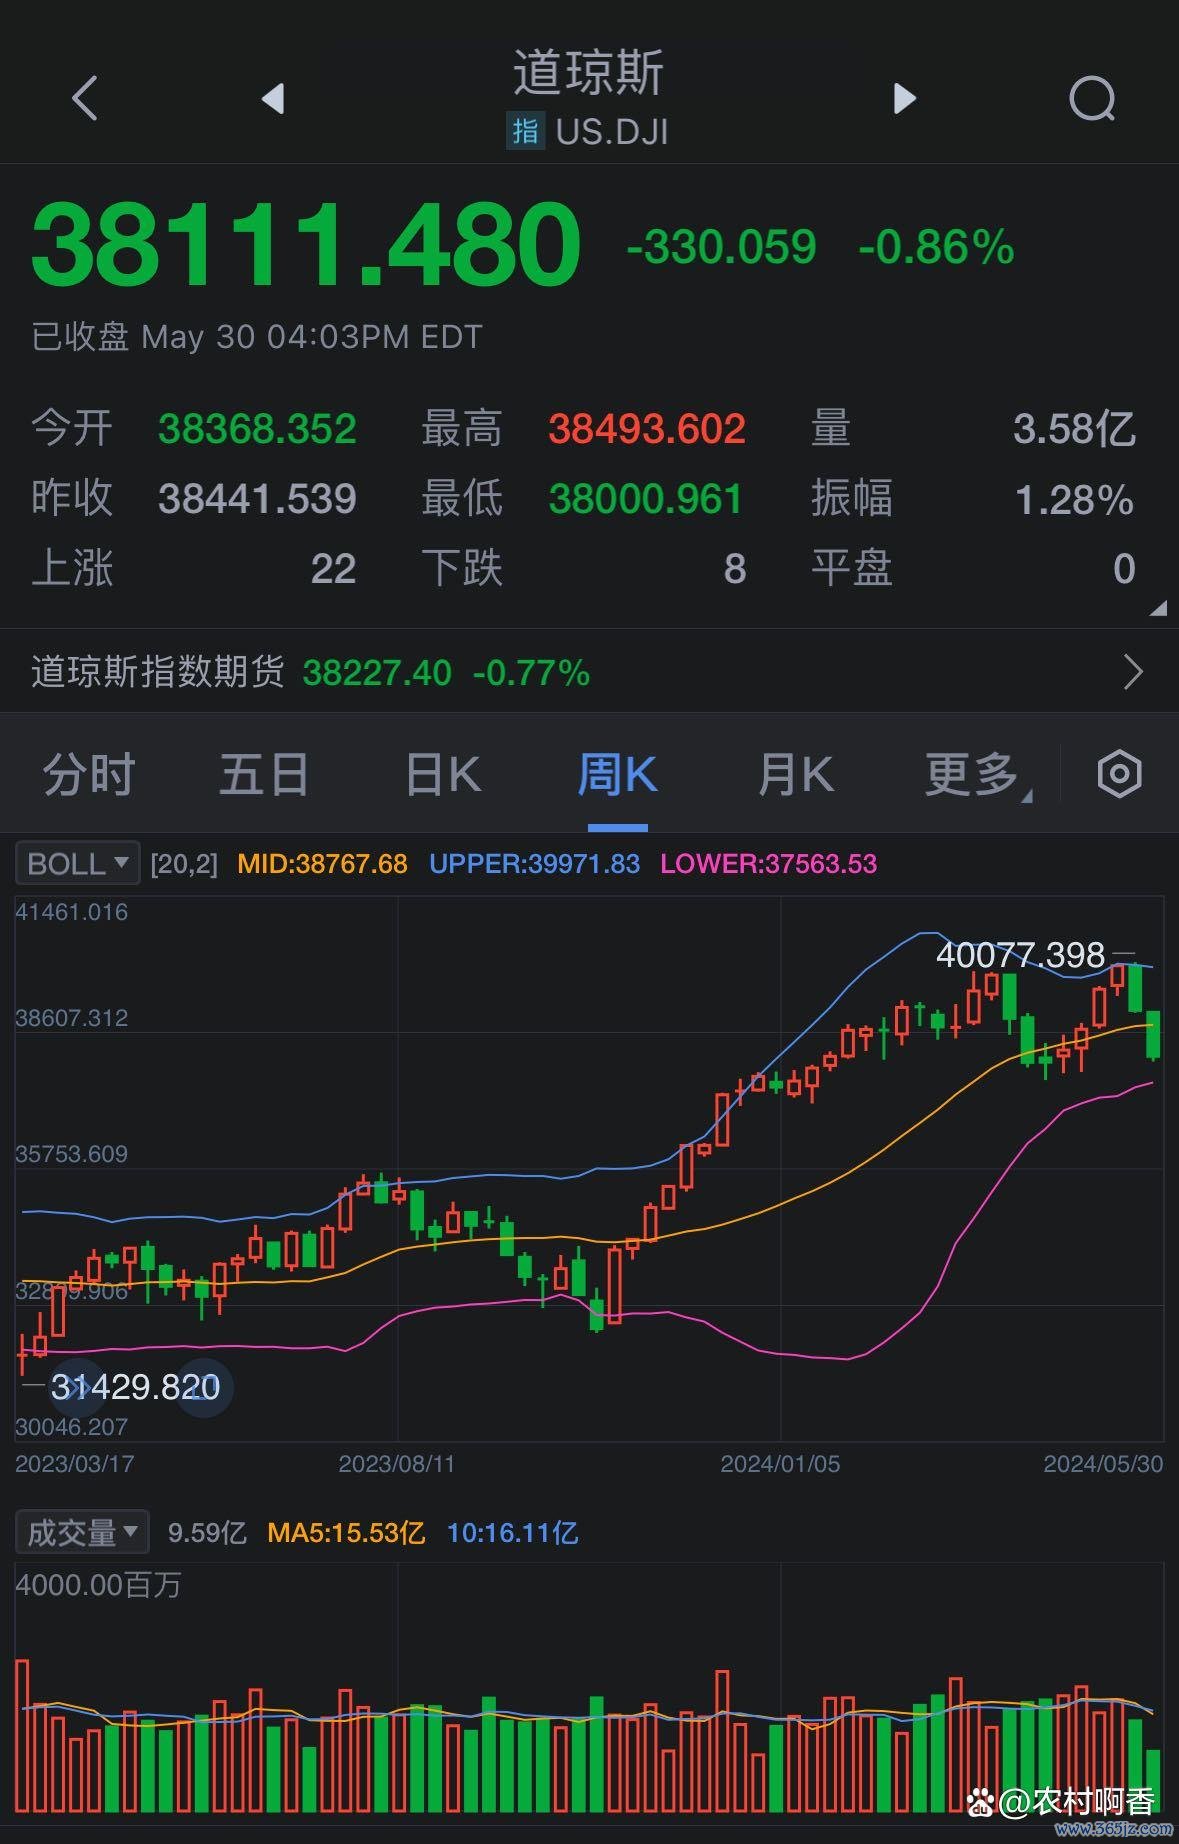Tap UPPER:39971.83 label
Screen dimensions: 1179x1844
click(x=534, y=863)
